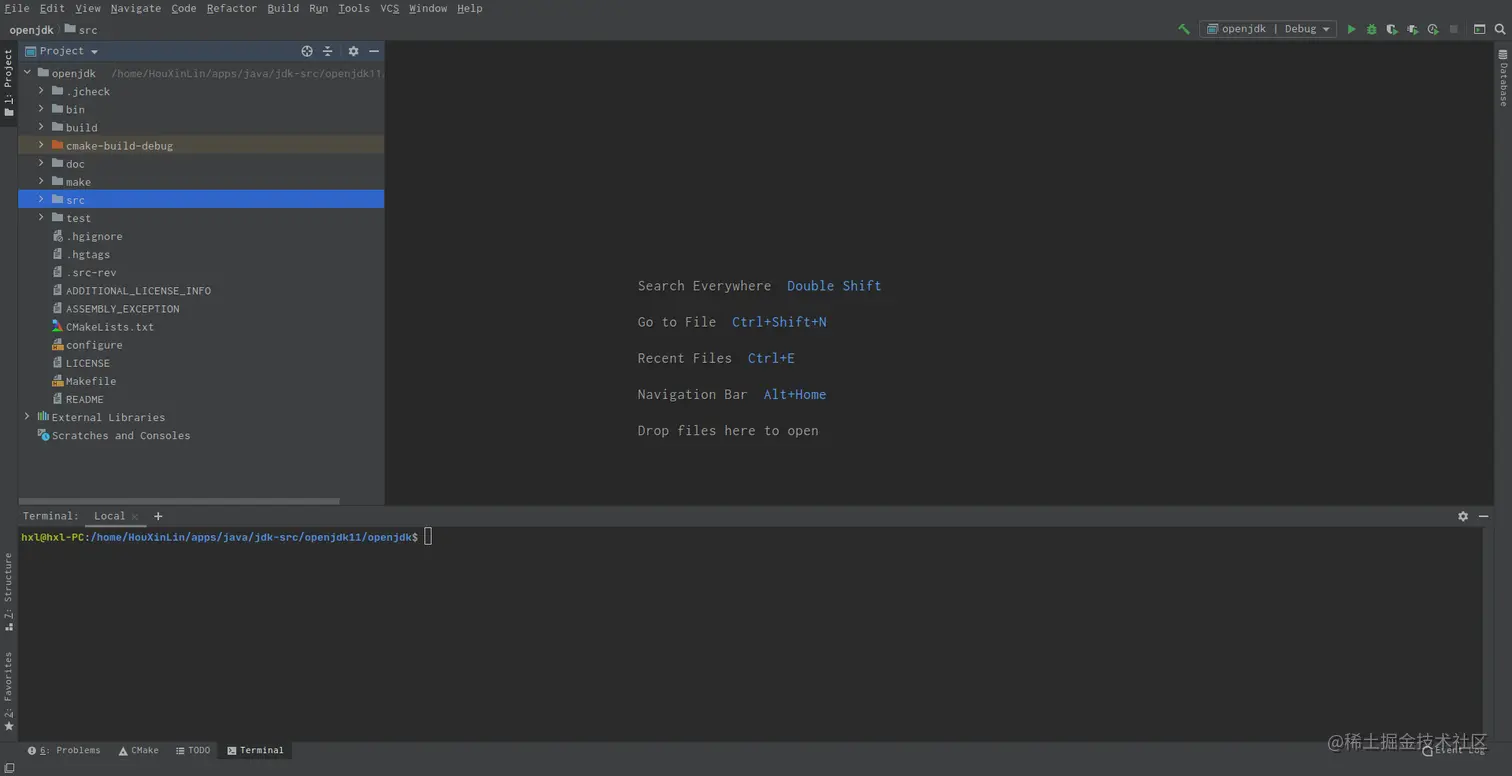Open the Tools menu
The image size is (1512, 776).
[354, 8]
